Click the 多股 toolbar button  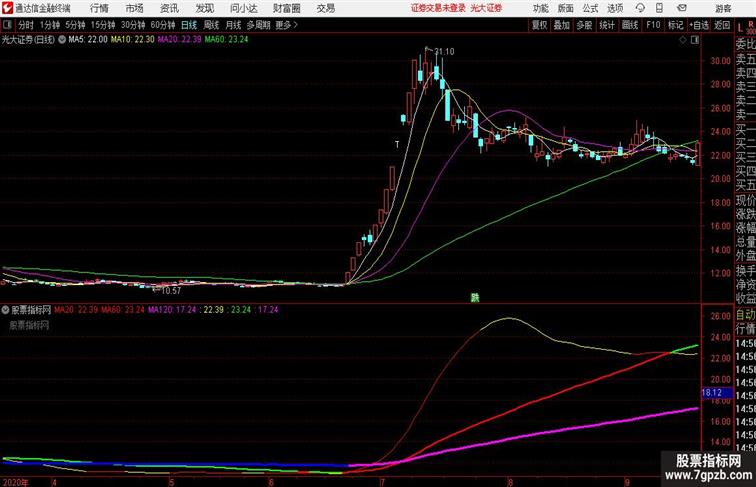584,25
